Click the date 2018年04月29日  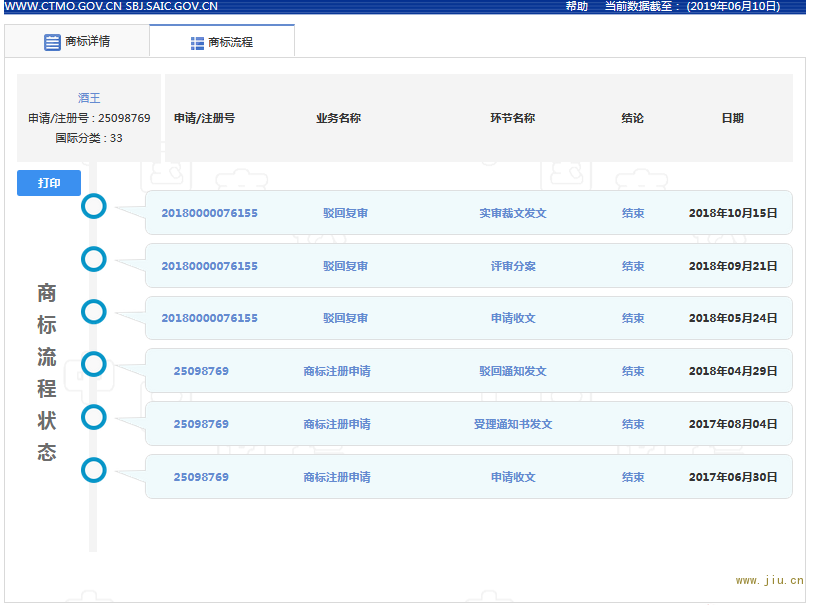733,371
